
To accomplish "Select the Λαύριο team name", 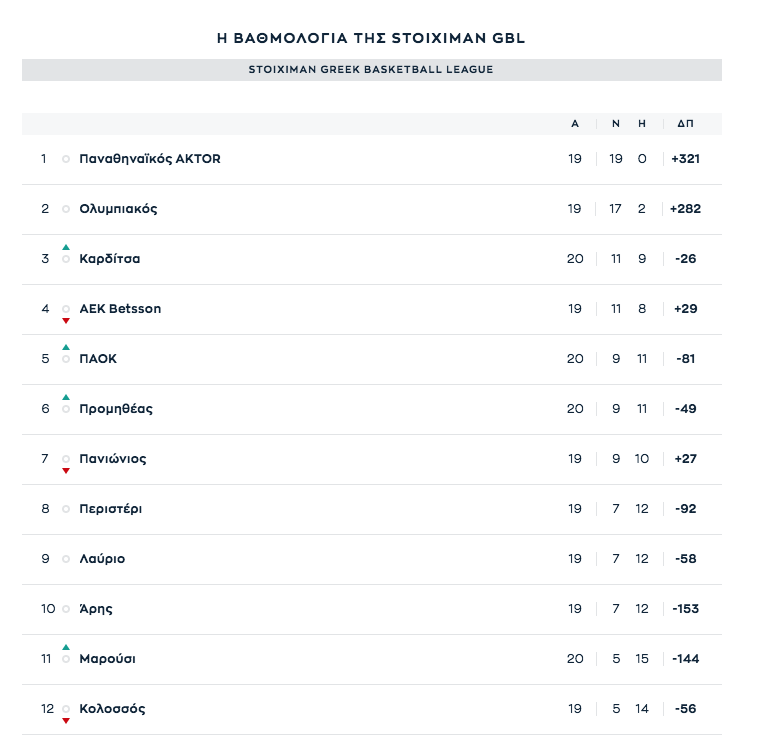I will coord(102,559).
